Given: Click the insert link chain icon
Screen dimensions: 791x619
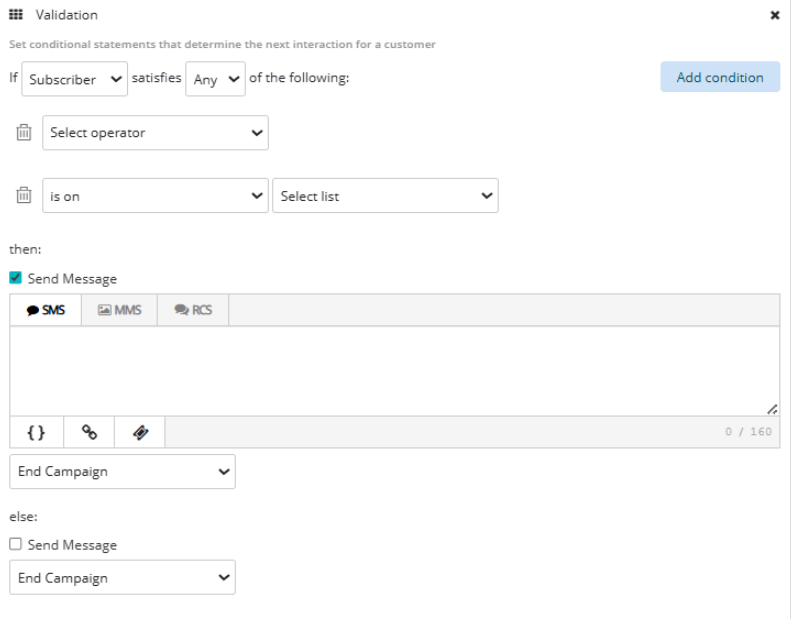Looking at the screenshot, I should [x=89, y=432].
